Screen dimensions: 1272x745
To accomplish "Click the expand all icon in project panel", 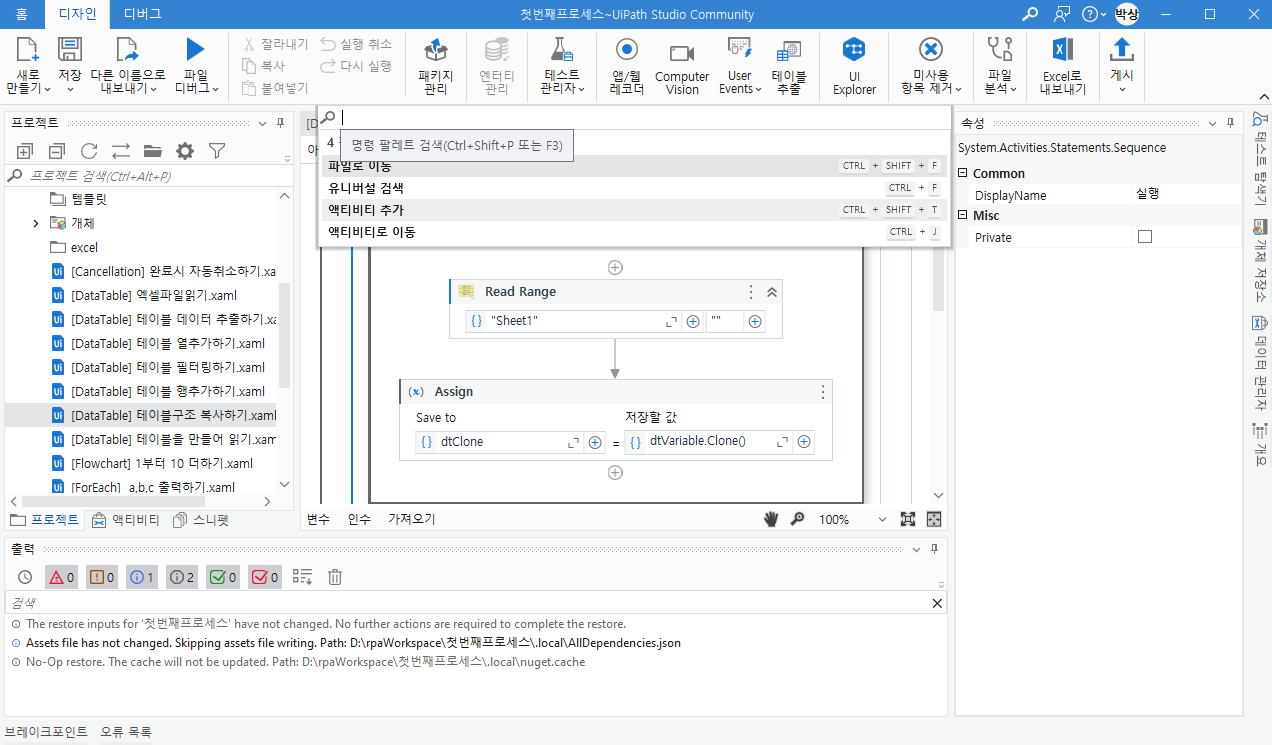I will (25, 151).
